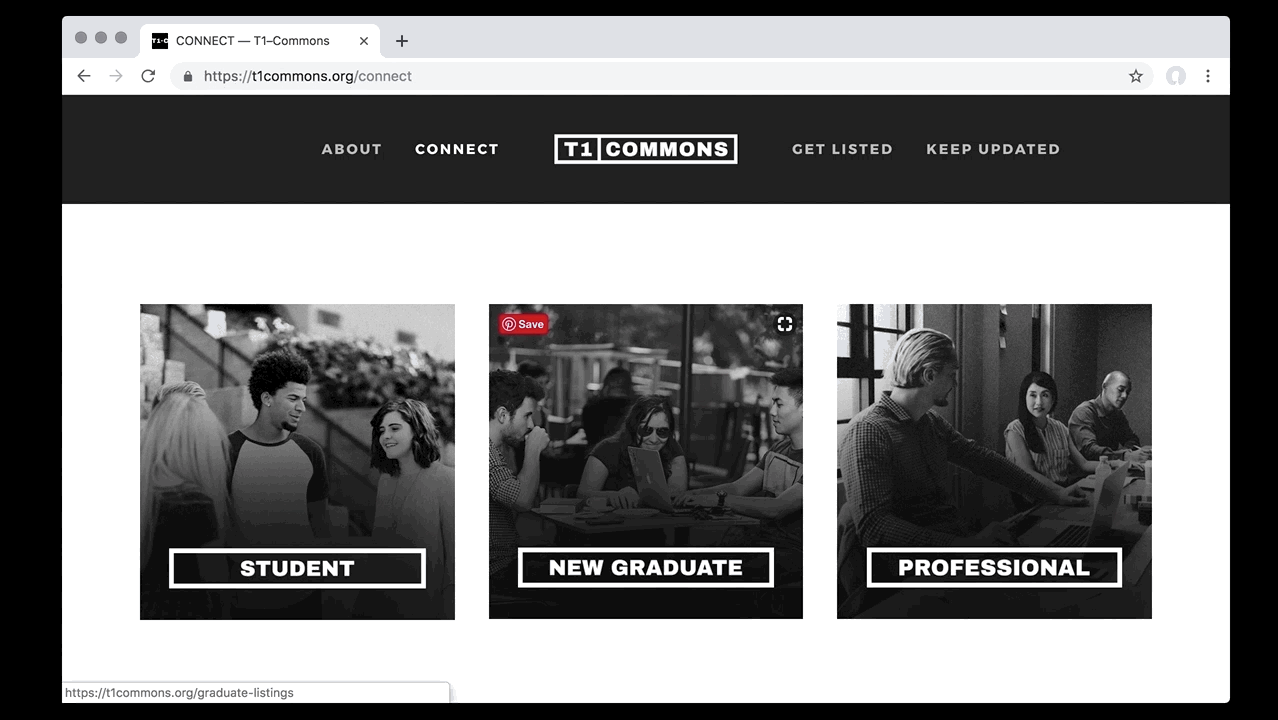This screenshot has height=720, width=1278.
Task: Open the user profile avatar icon
Action: pyautogui.click(x=1176, y=76)
